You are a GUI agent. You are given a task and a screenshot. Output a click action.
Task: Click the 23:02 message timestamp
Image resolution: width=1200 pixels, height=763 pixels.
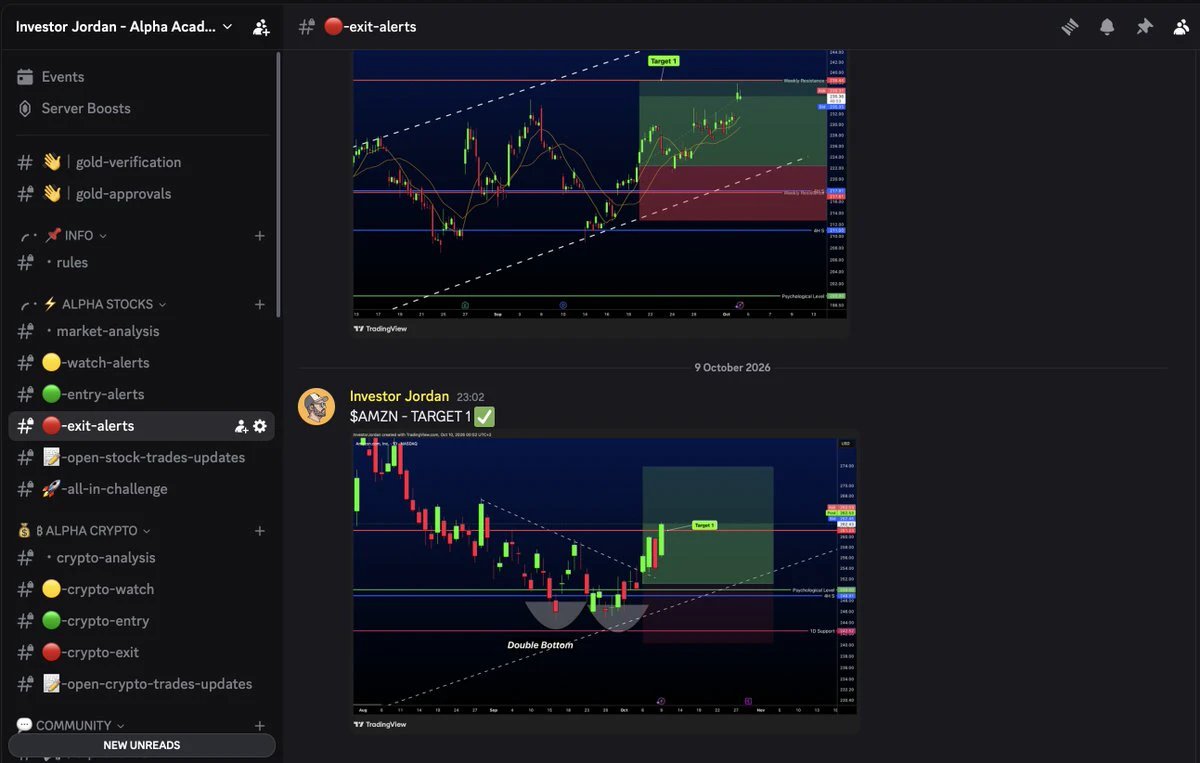pyautogui.click(x=470, y=397)
